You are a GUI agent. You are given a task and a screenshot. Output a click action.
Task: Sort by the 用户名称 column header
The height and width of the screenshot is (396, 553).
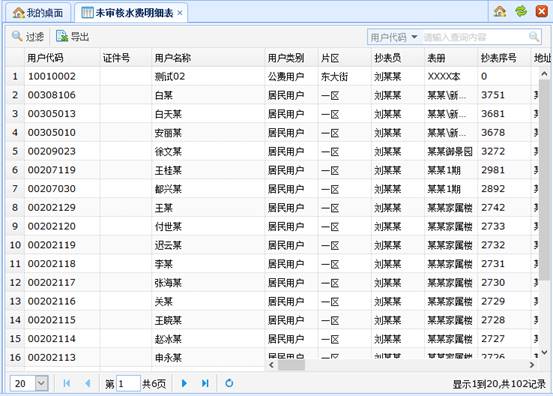[x=208, y=57]
